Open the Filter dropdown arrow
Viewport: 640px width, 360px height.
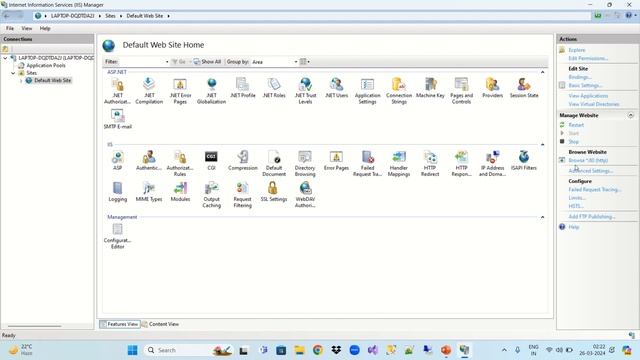click(167, 62)
